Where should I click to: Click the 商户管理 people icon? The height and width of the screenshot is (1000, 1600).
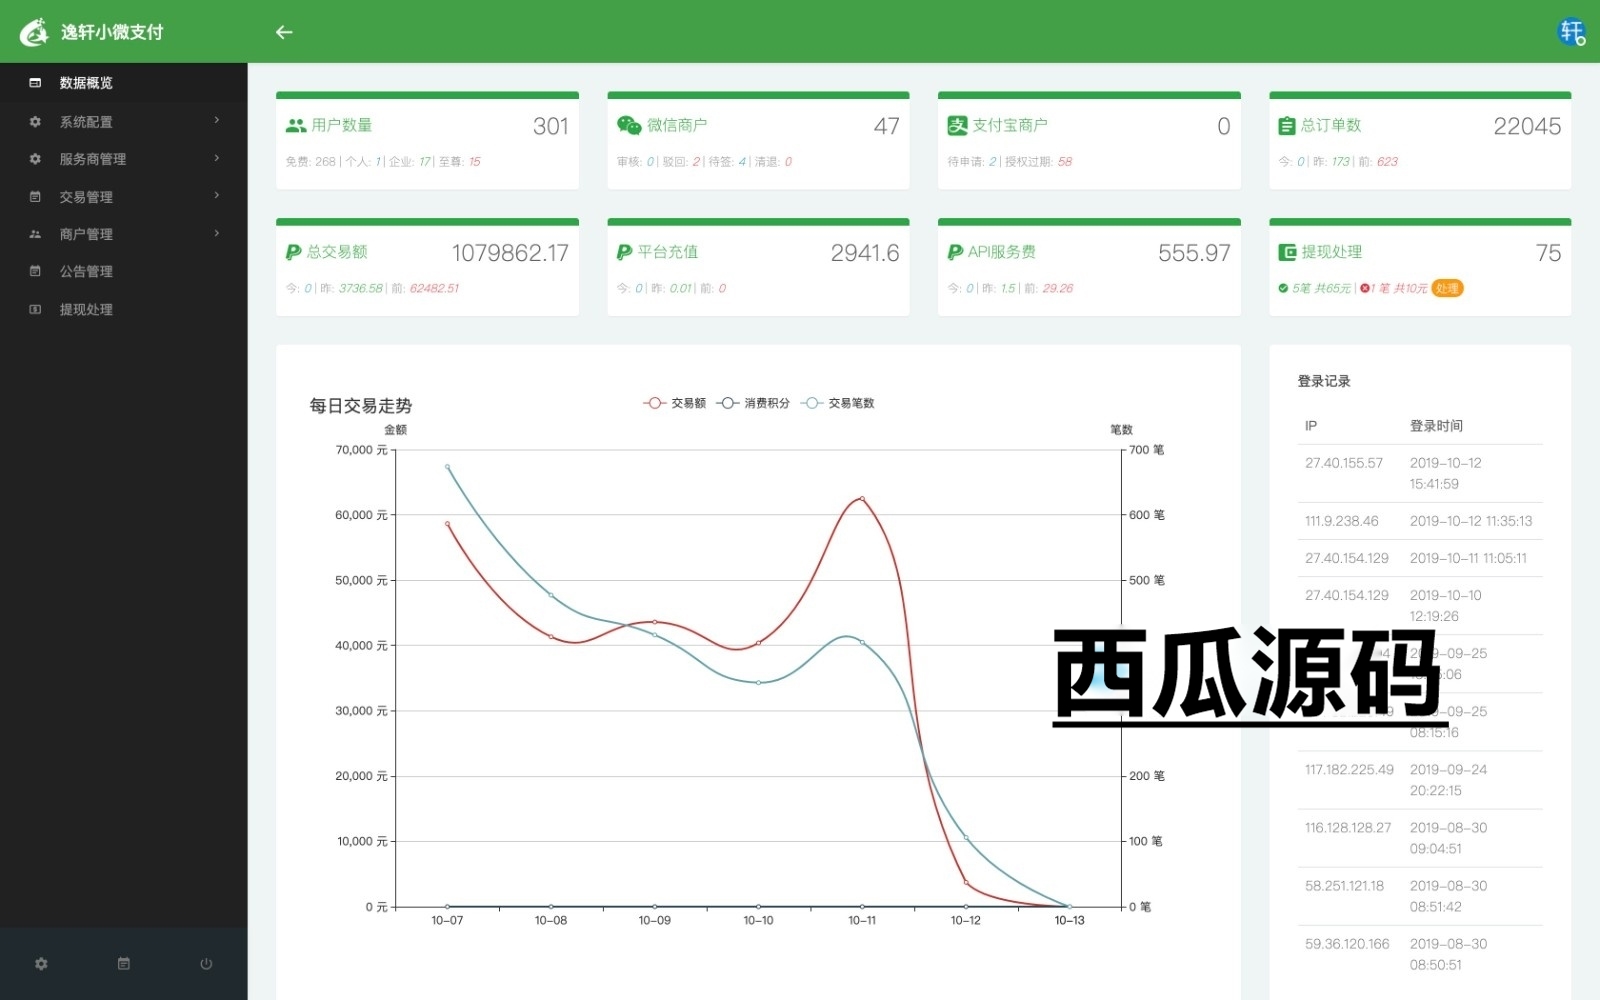pos(35,234)
